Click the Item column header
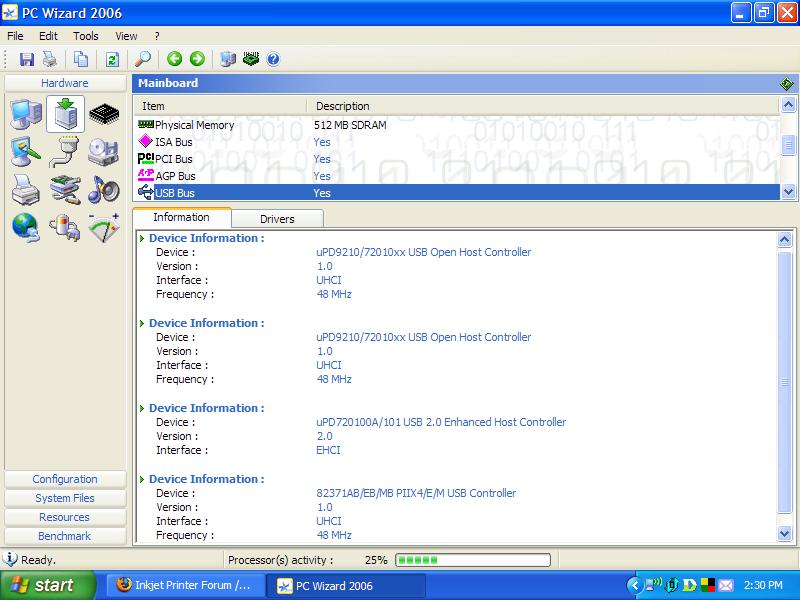This screenshot has width=800, height=600. point(220,106)
